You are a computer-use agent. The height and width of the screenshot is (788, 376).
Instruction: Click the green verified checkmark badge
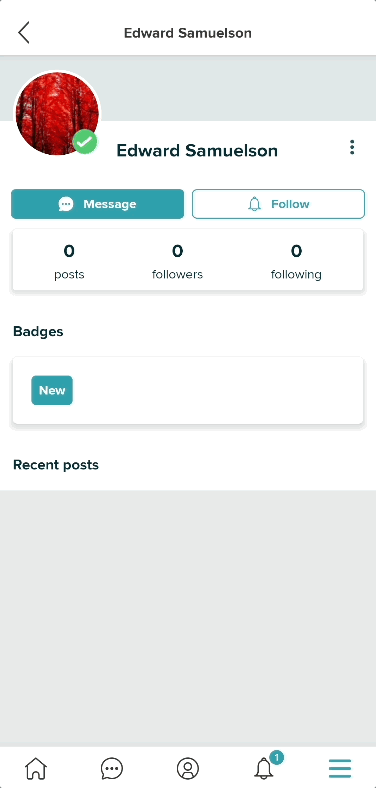click(85, 142)
